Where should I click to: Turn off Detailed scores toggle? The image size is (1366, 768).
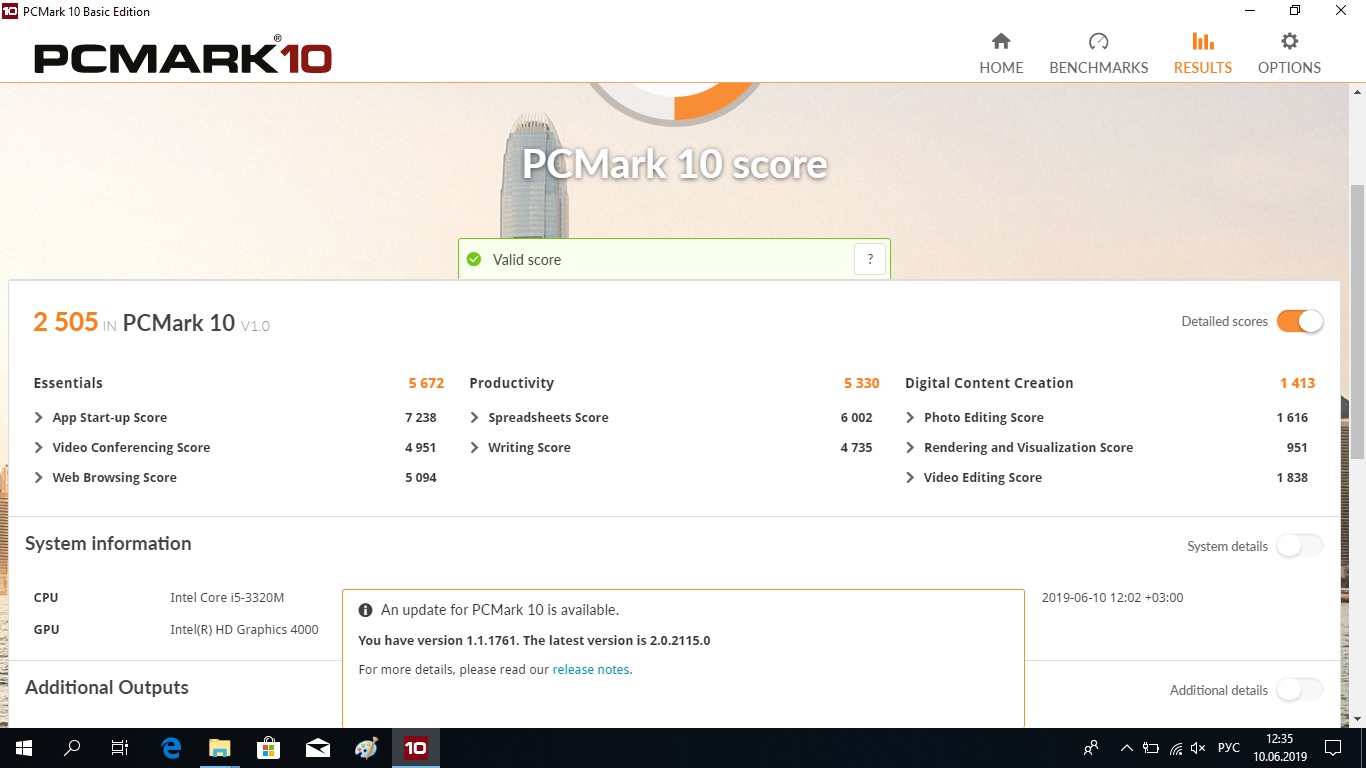tap(1300, 321)
